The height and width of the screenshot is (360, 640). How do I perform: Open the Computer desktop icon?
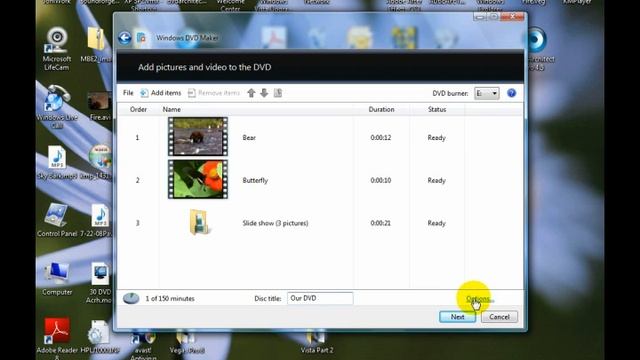57,279
